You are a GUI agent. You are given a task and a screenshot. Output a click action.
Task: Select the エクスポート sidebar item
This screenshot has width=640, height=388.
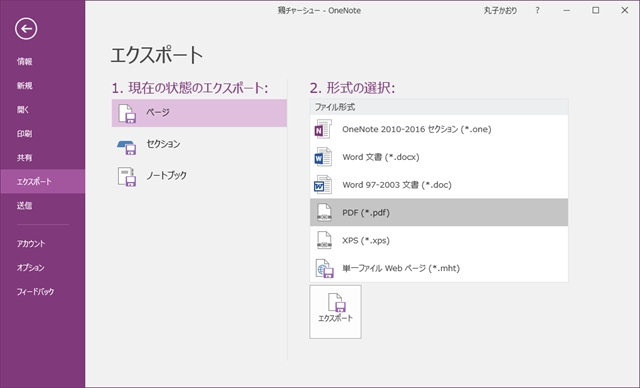(42, 182)
